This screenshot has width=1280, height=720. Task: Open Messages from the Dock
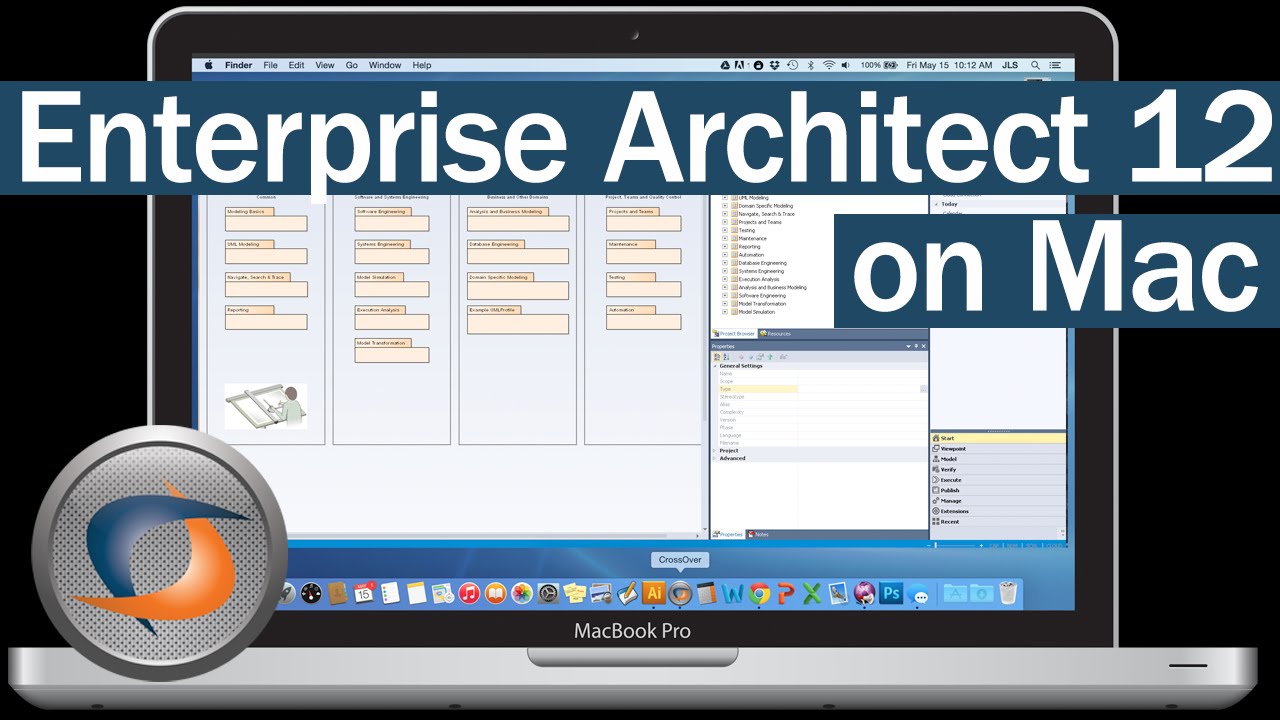[x=918, y=594]
